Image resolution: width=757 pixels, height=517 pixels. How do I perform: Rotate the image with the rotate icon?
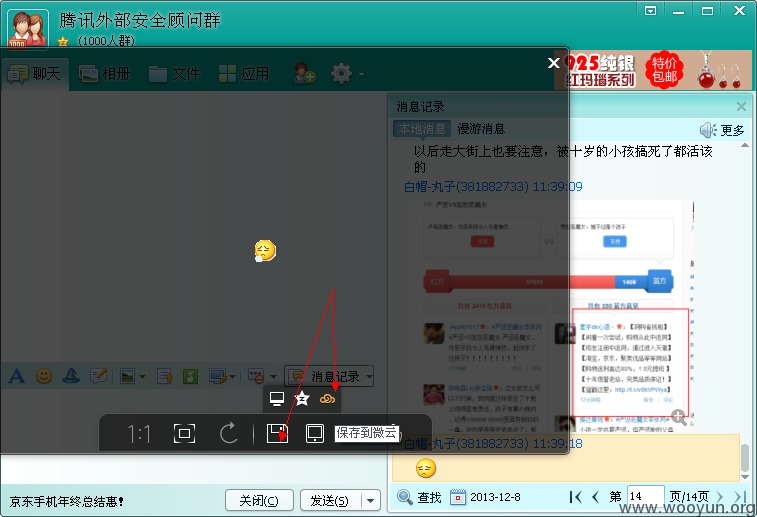229,433
